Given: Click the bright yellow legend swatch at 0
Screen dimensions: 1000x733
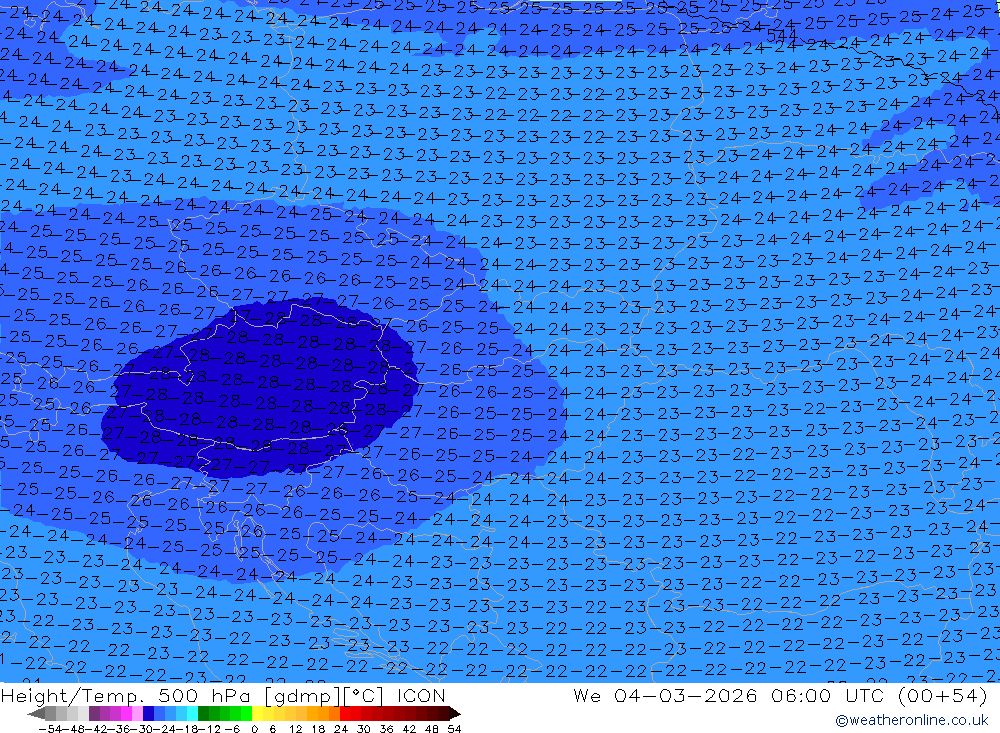Looking at the screenshot, I should [x=258, y=713].
